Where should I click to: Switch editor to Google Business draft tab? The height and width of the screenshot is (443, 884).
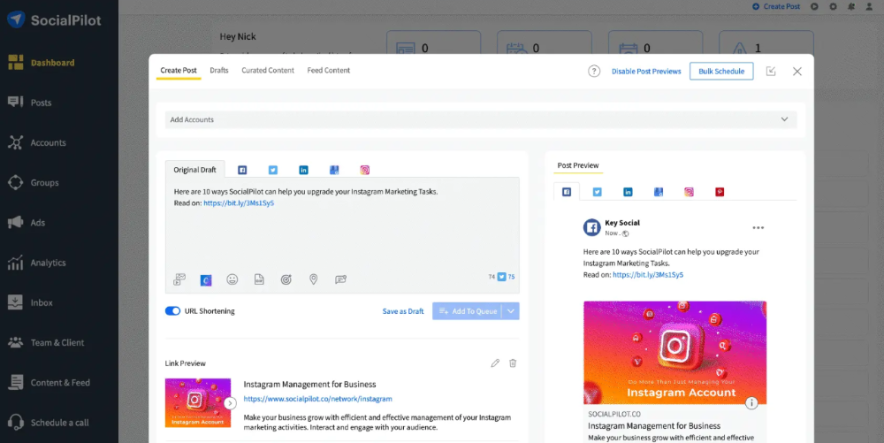click(x=334, y=170)
